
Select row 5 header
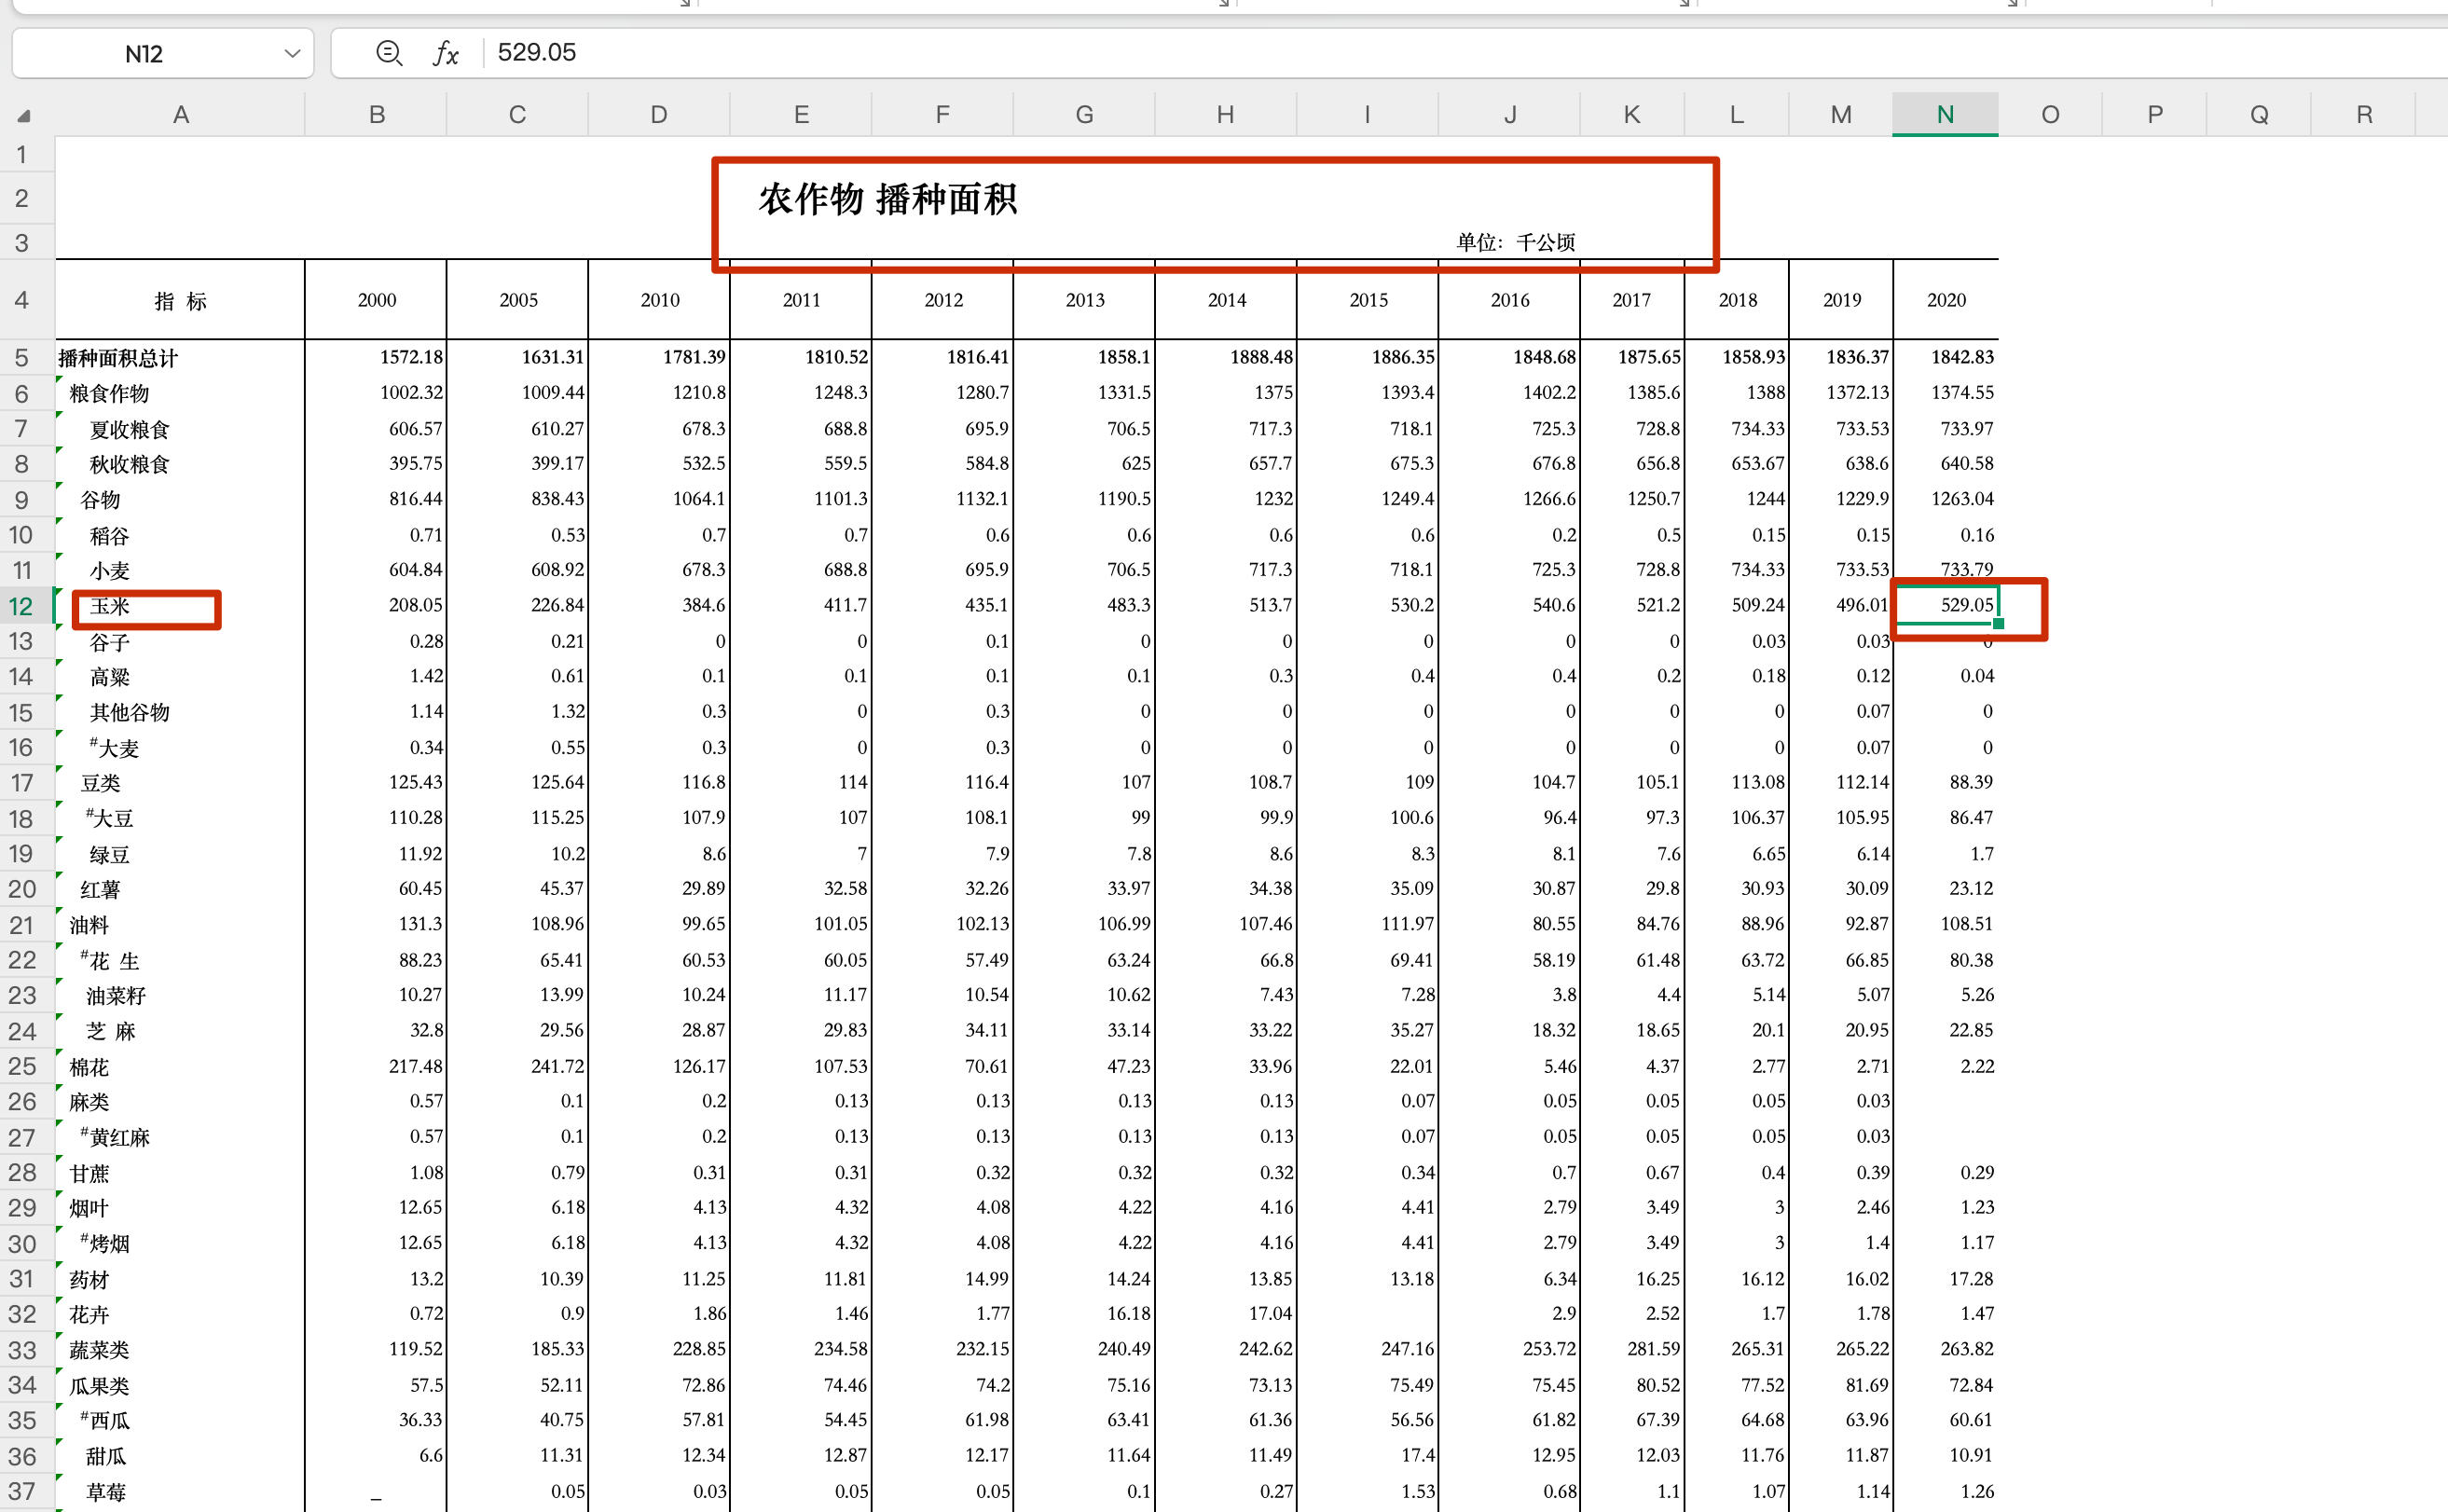point(22,358)
